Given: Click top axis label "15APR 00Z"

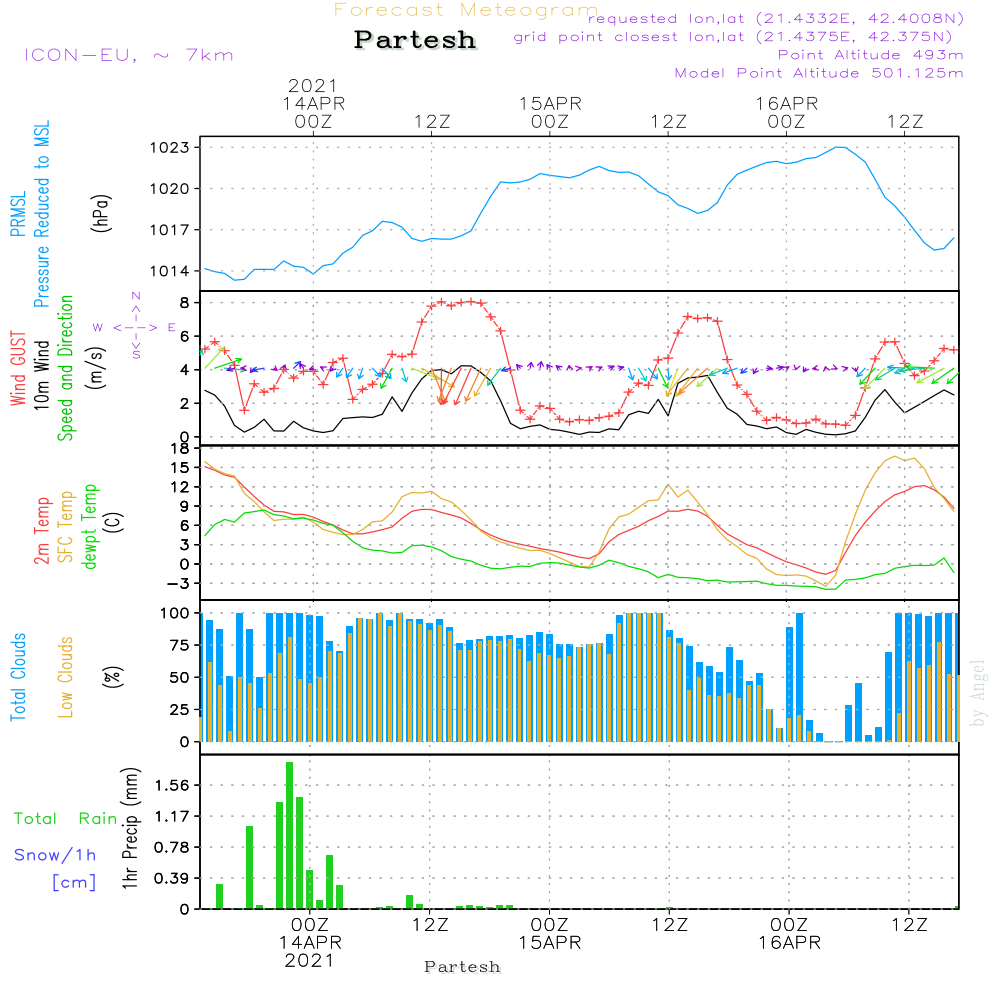Looking at the screenshot, I should [x=550, y=112].
